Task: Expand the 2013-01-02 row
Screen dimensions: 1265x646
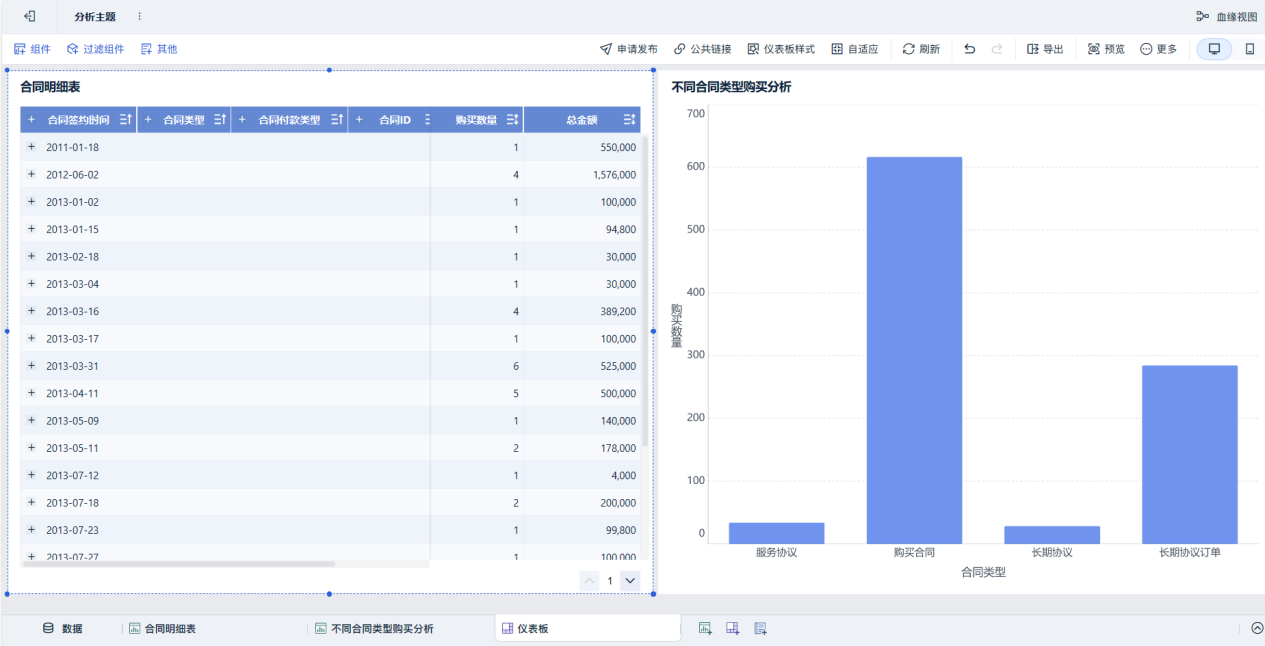Action: pos(31,201)
